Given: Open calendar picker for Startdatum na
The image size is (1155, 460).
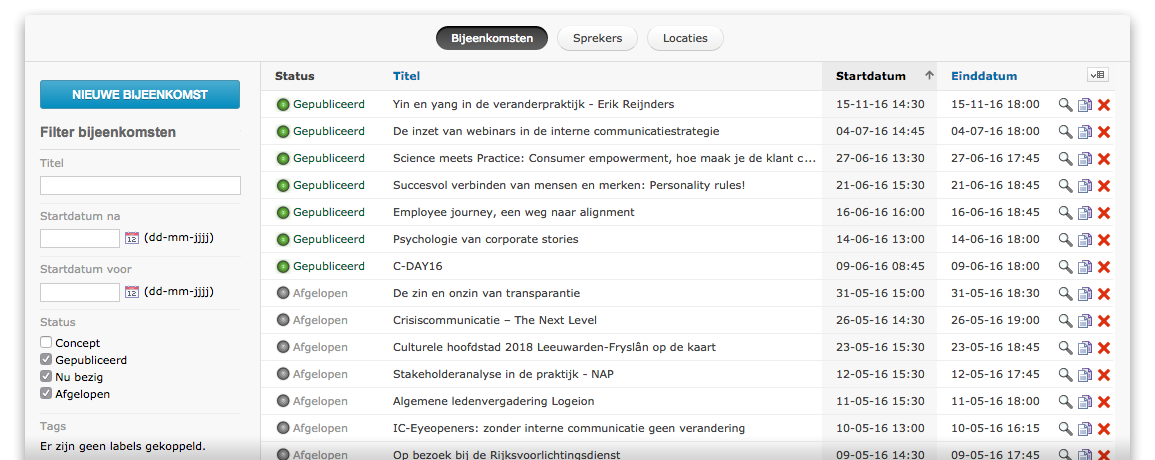Looking at the screenshot, I should pos(132,238).
